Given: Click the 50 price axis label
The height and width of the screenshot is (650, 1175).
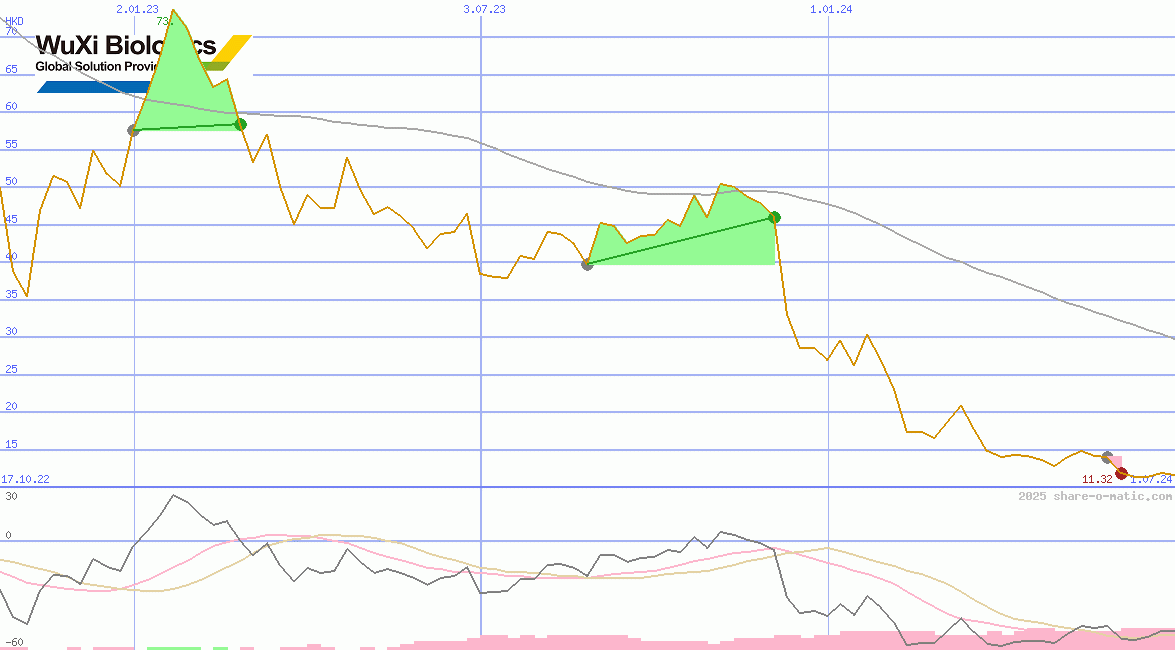Looking at the screenshot, I should pos(11,182).
